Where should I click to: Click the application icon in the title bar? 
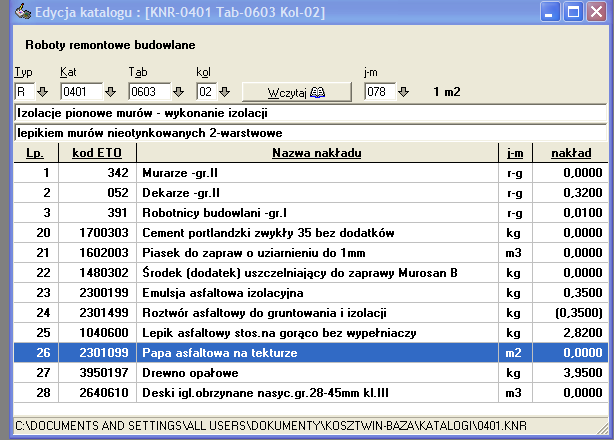(x=23, y=12)
